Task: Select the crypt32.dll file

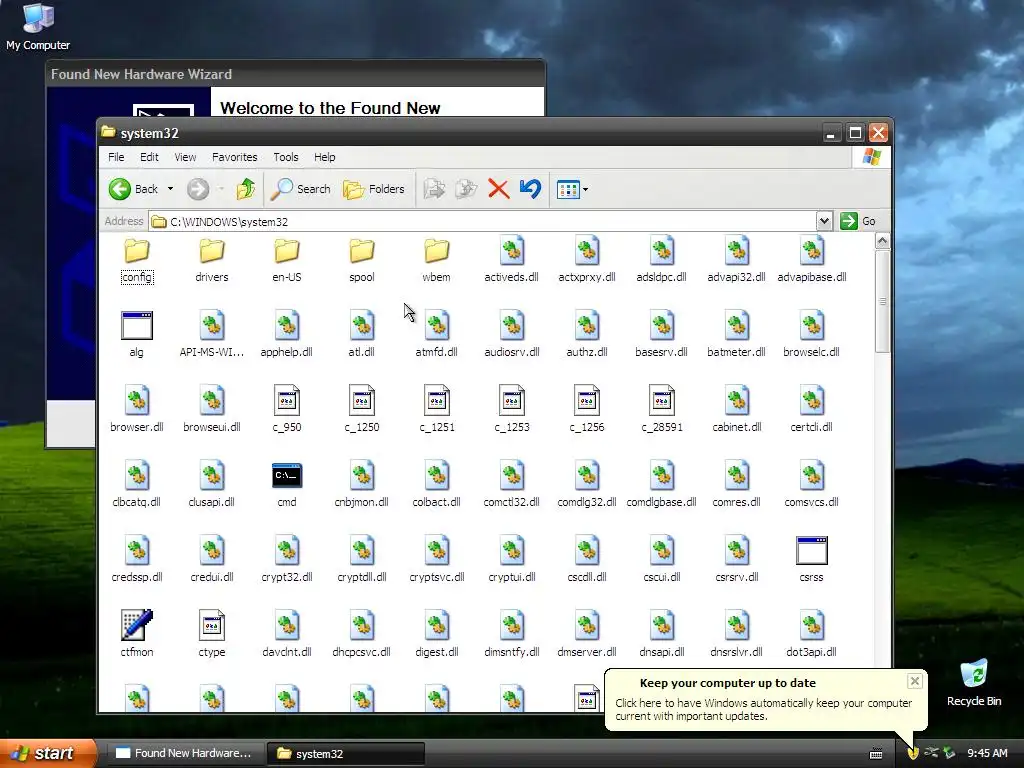Action: pos(287,560)
